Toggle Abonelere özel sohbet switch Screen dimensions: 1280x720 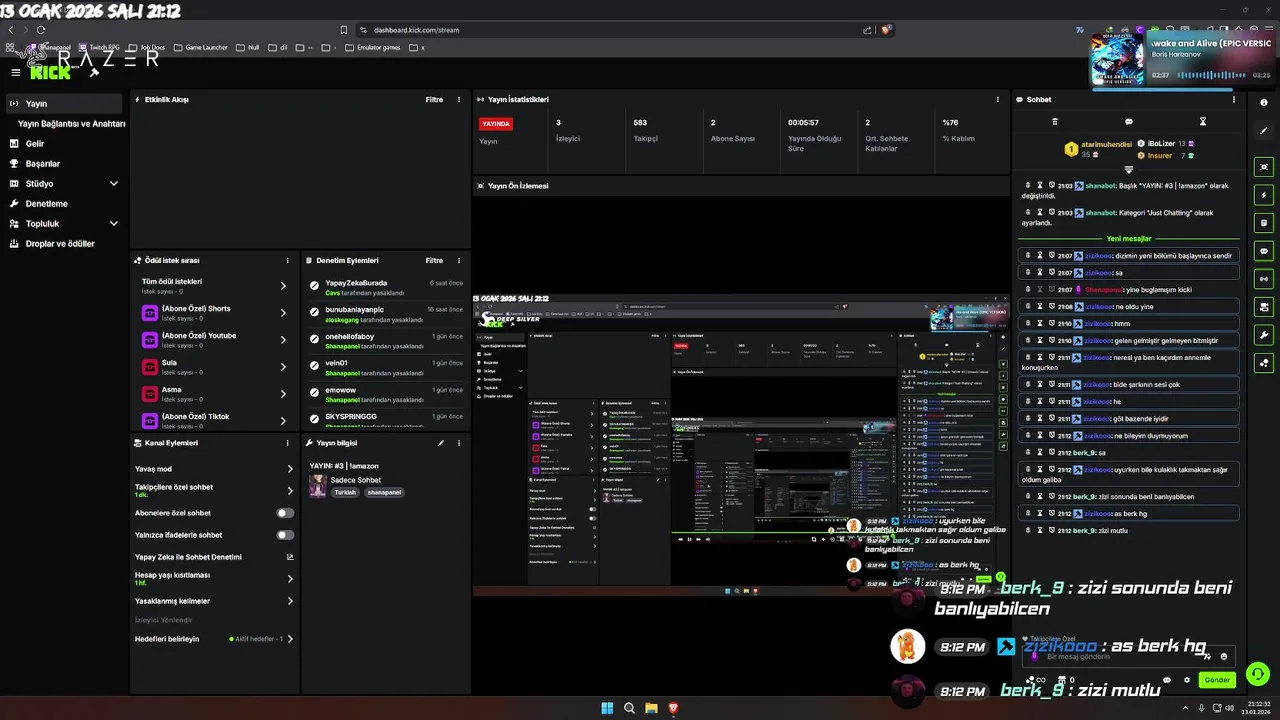point(285,513)
